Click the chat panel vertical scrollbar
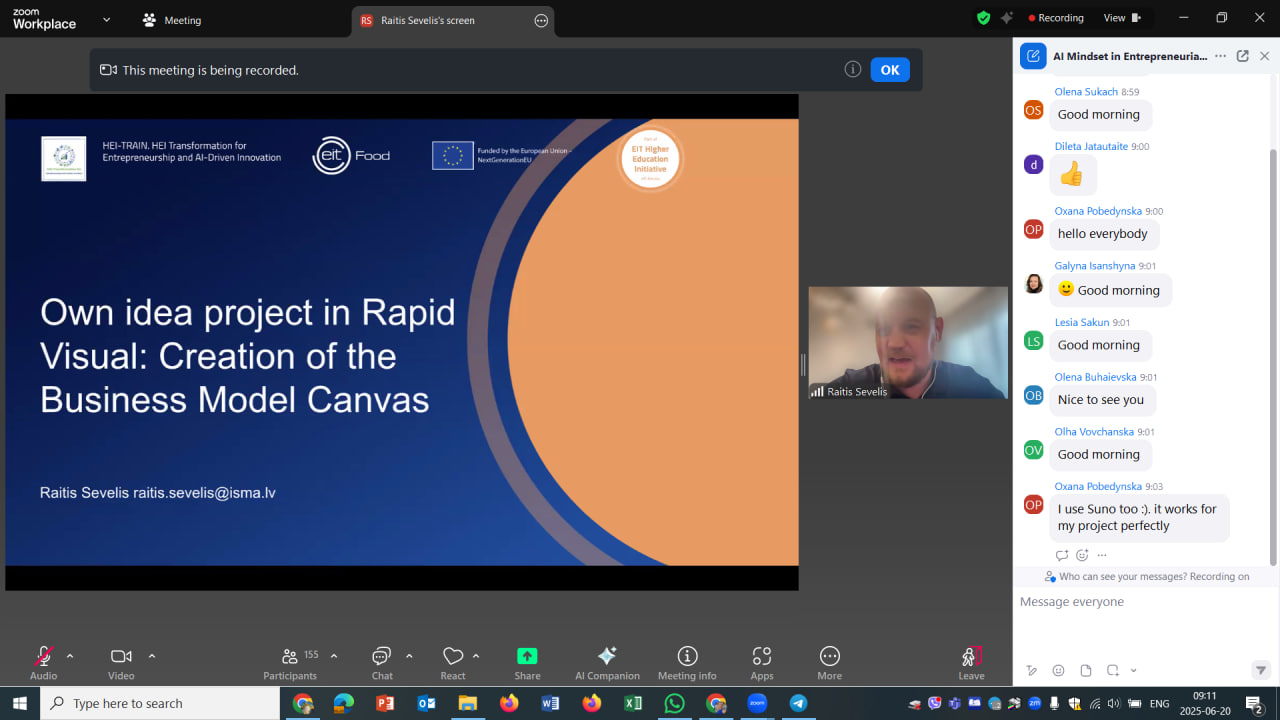The height and width of the screenshot is (720, 1280). [x=1273, y=350]
